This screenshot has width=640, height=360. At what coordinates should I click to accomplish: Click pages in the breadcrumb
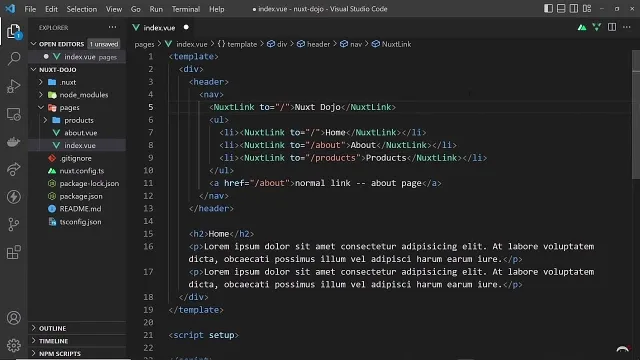tap(144, 44)
